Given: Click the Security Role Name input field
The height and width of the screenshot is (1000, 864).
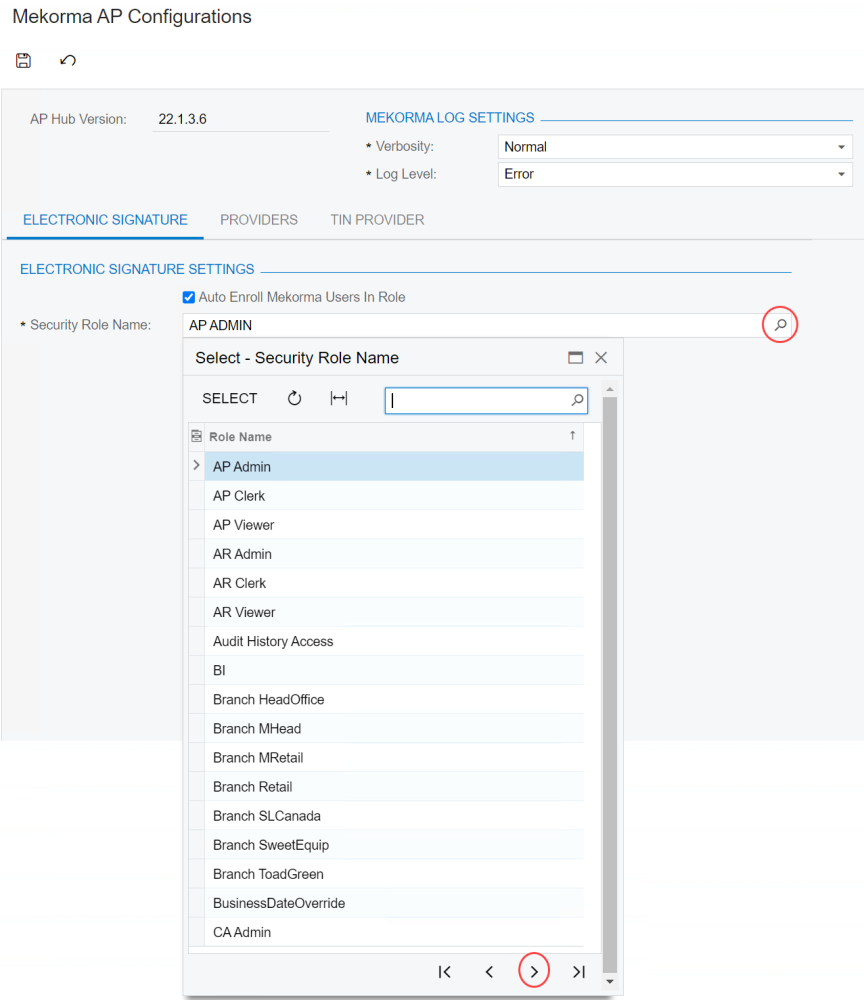Looking at the screenshot, I should pos(472,325).
